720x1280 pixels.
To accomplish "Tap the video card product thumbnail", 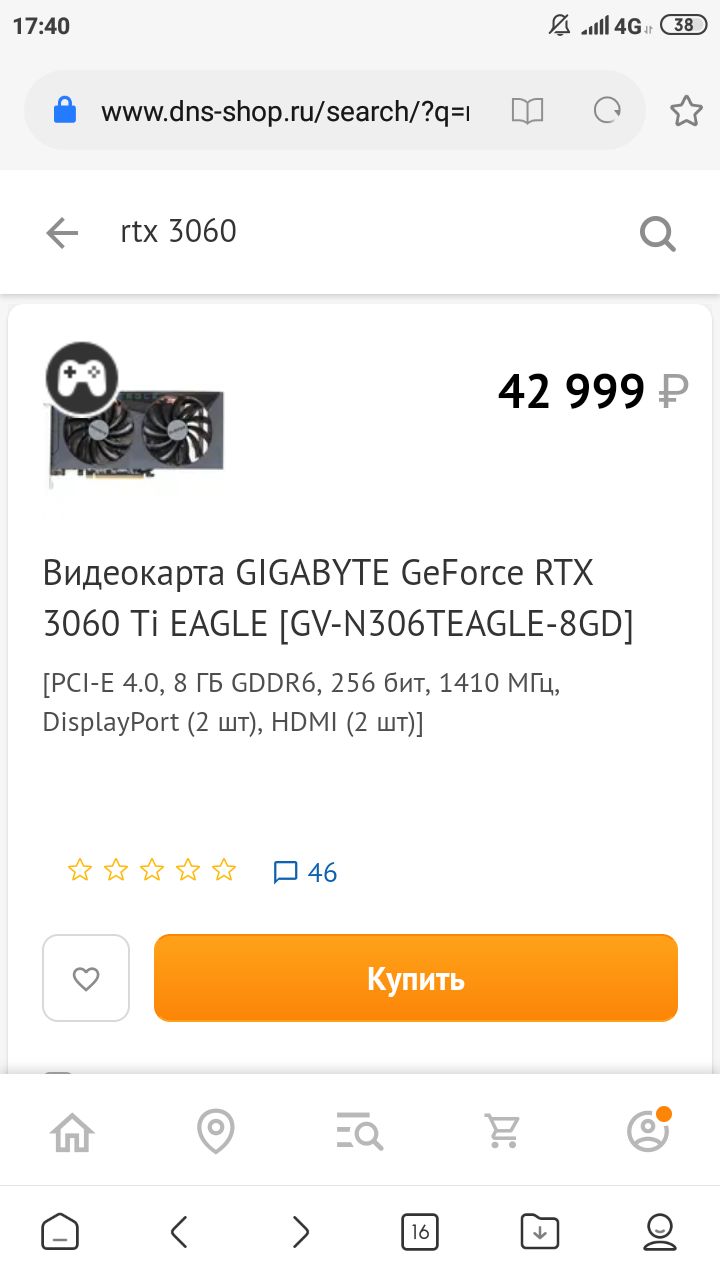I will pyautogui.click(x=135, y=417).
